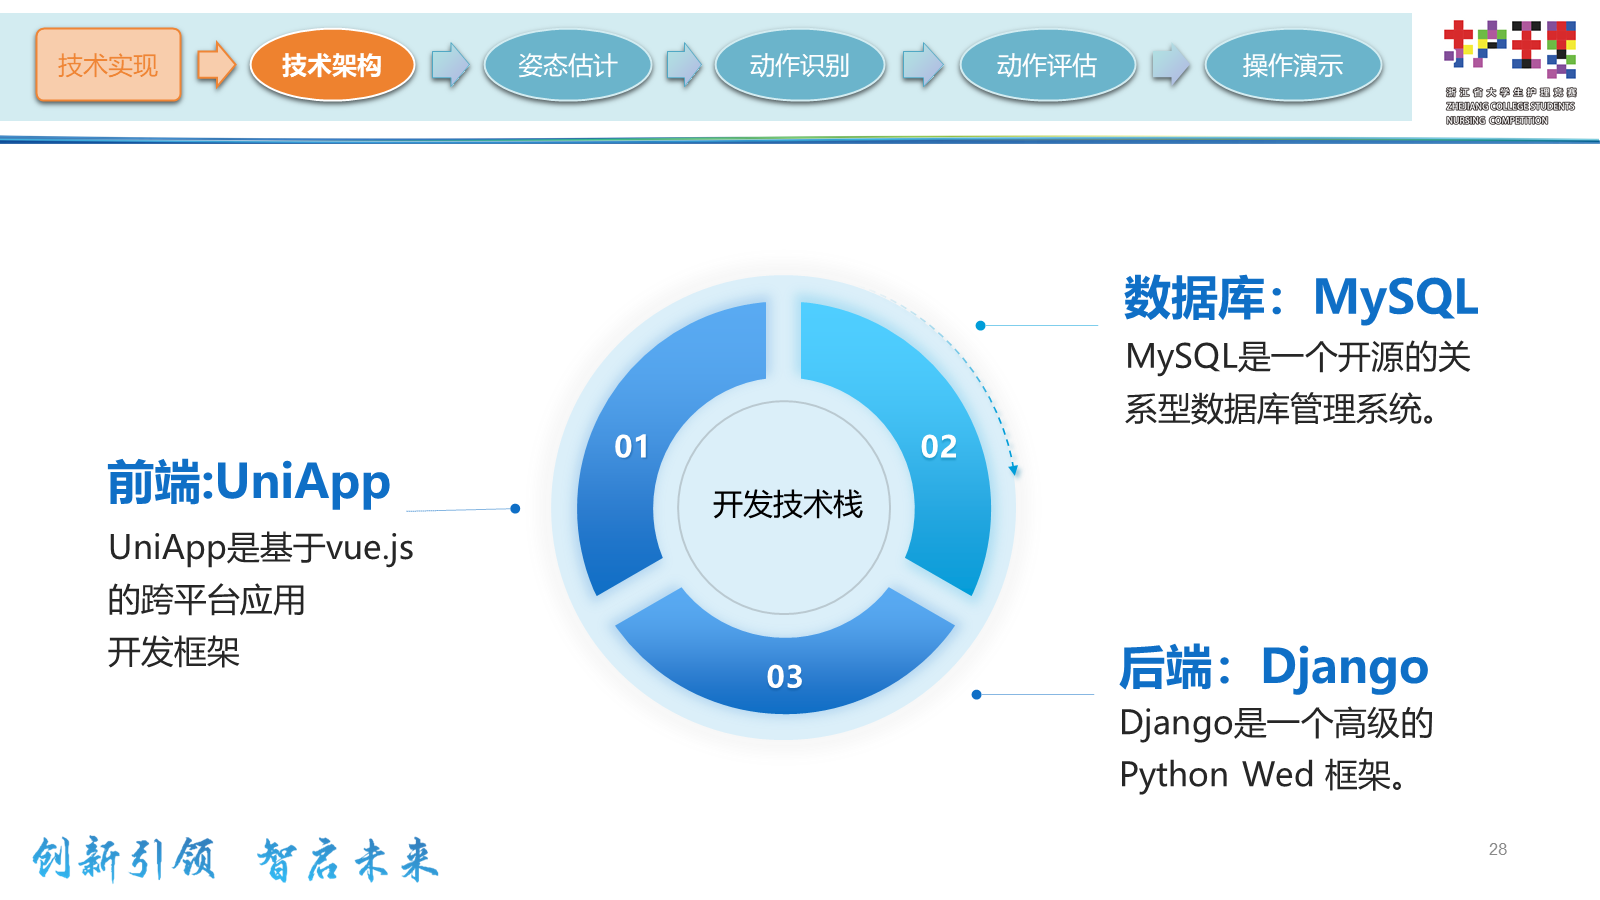Viewport: 1600px width, 900px height.
Task: Click the arrow between 姿态估计 and 动作识别
Action: pos(684,65)
